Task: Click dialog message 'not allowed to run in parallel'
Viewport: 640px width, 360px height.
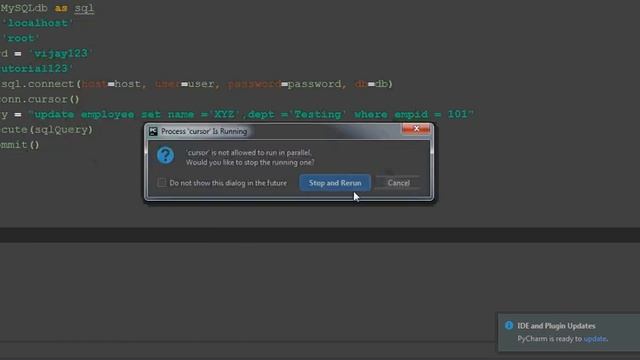Action: coord(249,153)
